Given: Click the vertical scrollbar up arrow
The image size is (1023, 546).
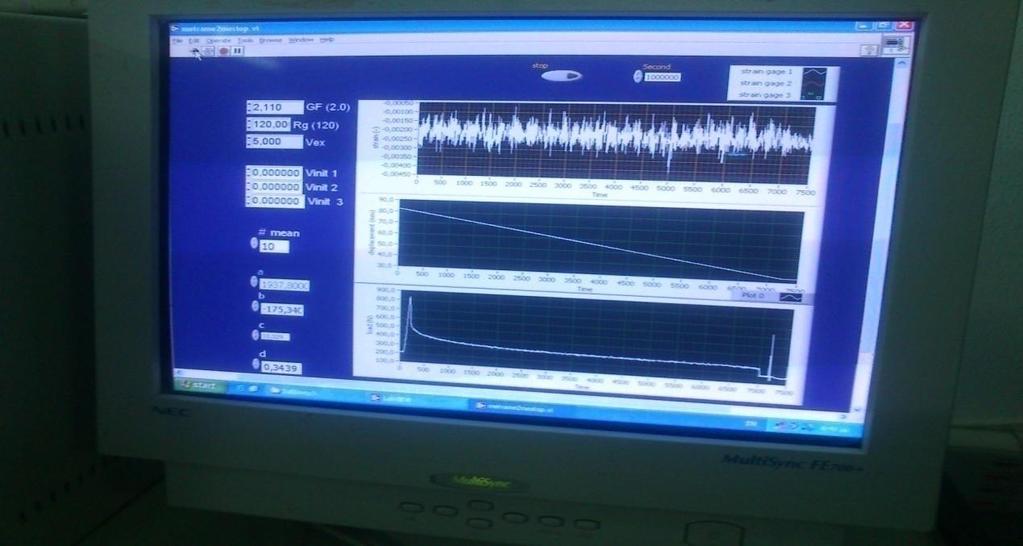Looking at the screenshot, I should pos(902,63).
